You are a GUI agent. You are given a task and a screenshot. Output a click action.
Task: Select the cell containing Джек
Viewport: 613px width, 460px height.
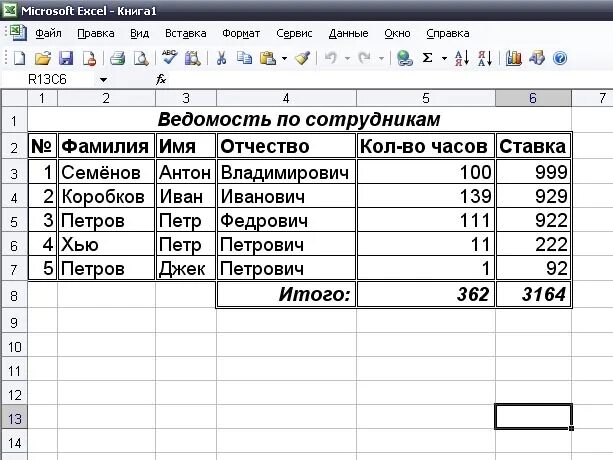point(186,268)
